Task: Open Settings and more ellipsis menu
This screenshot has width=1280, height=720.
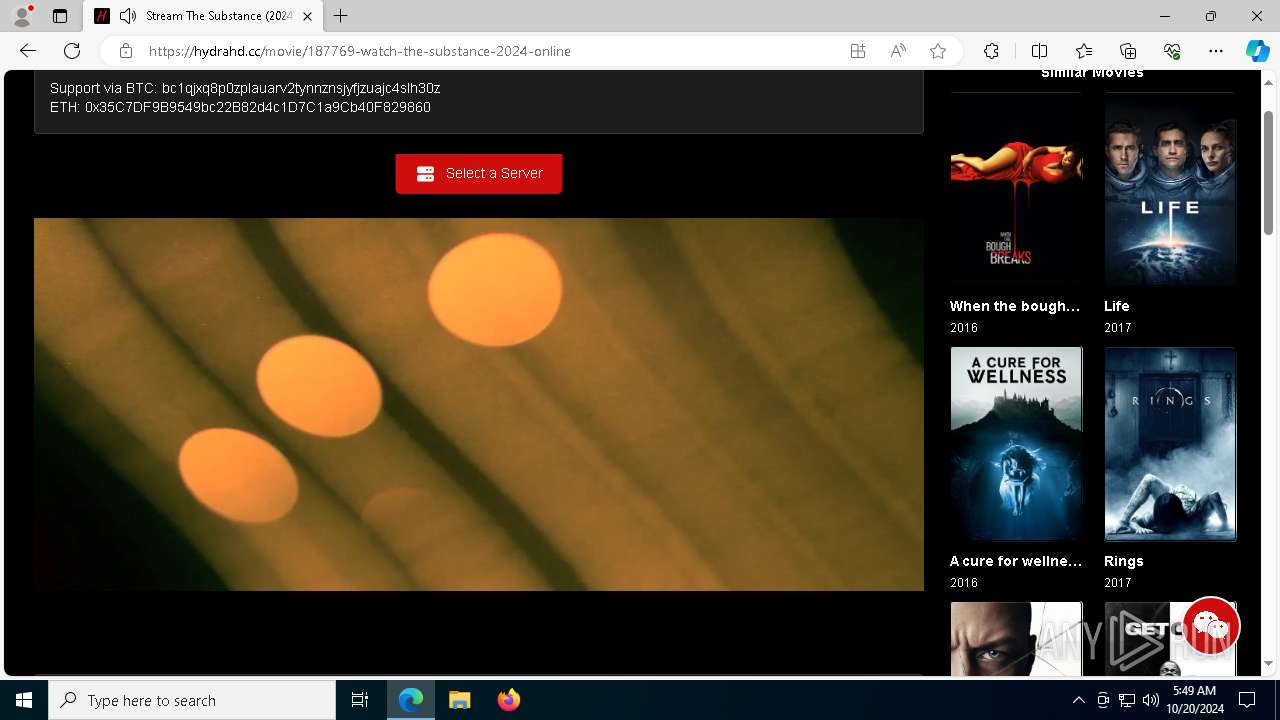Action: tap(1216, 51)
